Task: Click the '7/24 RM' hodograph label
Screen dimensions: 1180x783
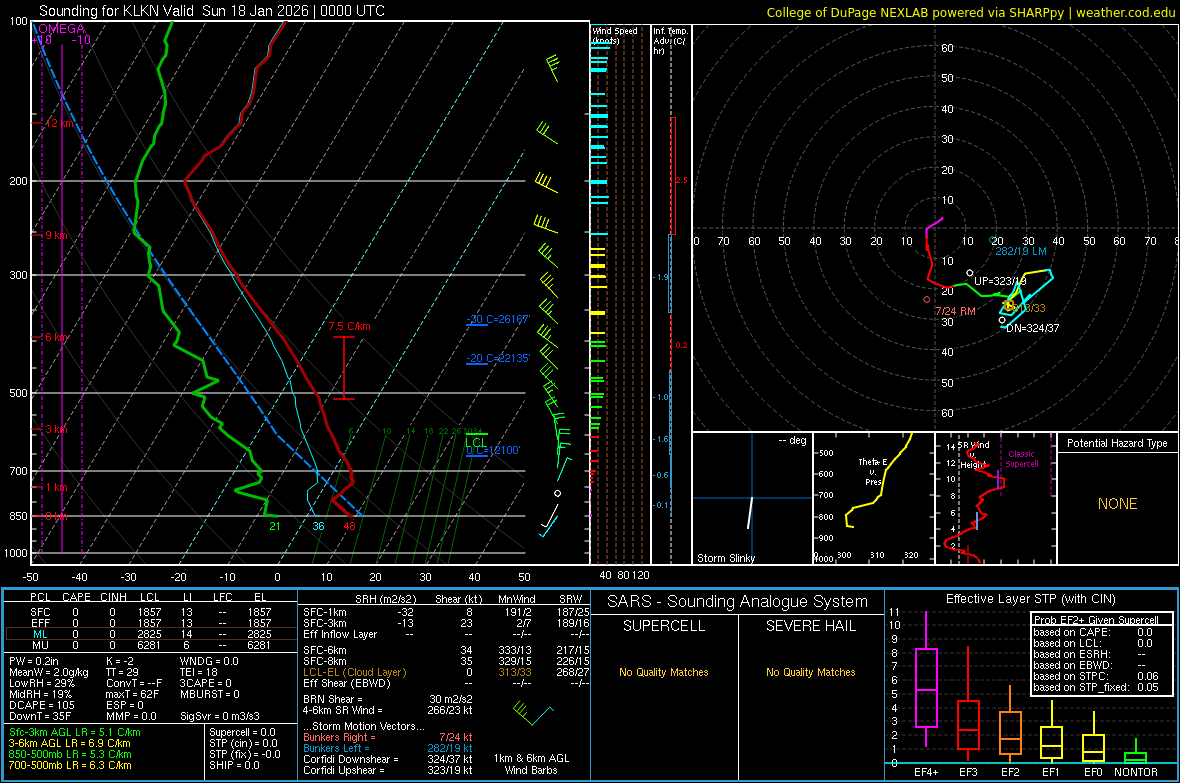Action: click(x=955, y=311)
